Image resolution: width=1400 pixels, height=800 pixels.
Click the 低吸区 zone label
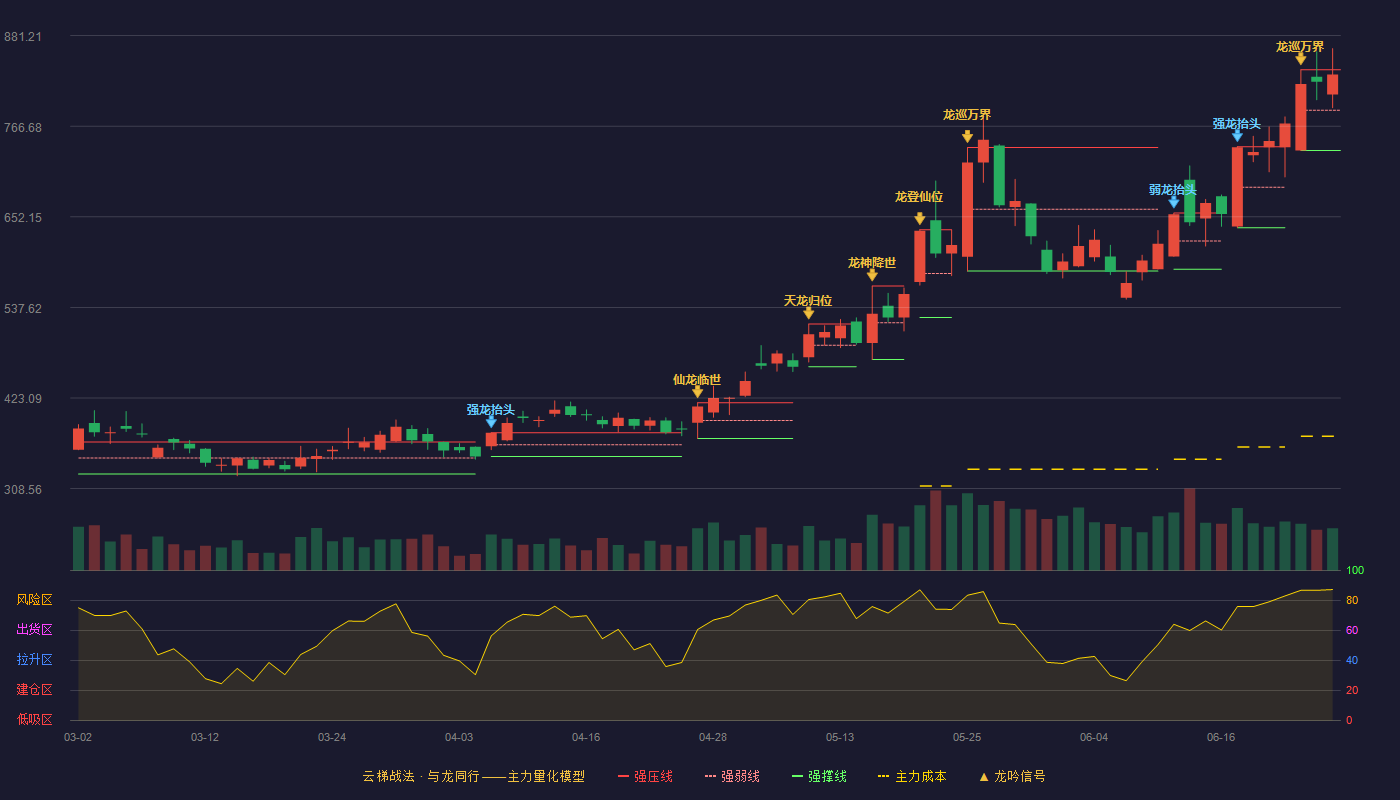[x=34, y=719]
